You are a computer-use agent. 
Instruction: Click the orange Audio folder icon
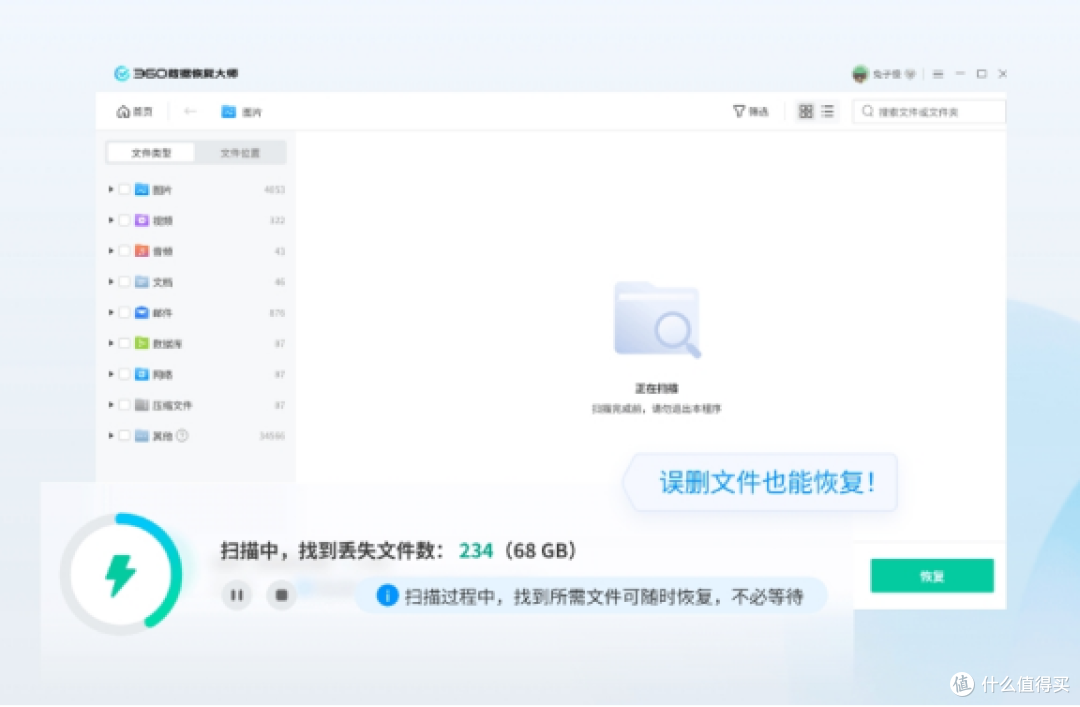(142, 251)
